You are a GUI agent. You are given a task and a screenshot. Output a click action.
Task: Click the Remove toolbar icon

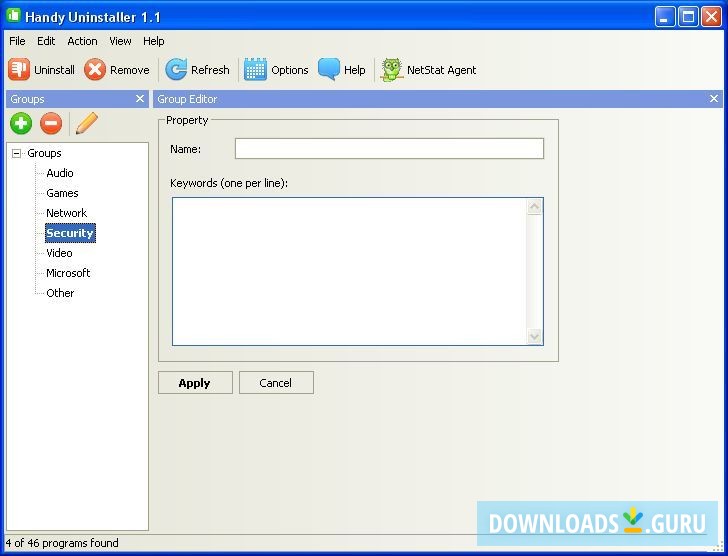tap(95, 70)
